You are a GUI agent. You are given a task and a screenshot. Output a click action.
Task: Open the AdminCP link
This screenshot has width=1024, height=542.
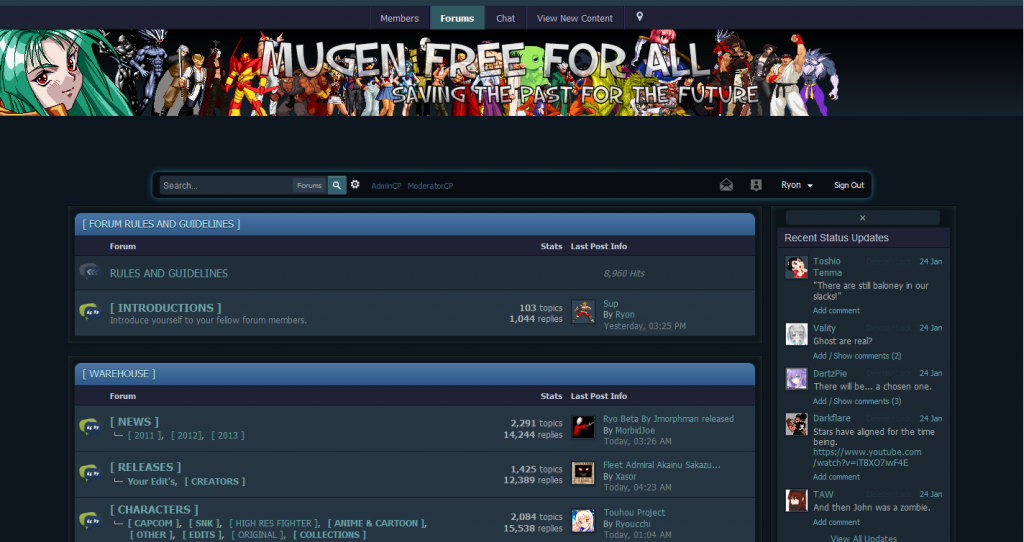click(x=387, y=186)
